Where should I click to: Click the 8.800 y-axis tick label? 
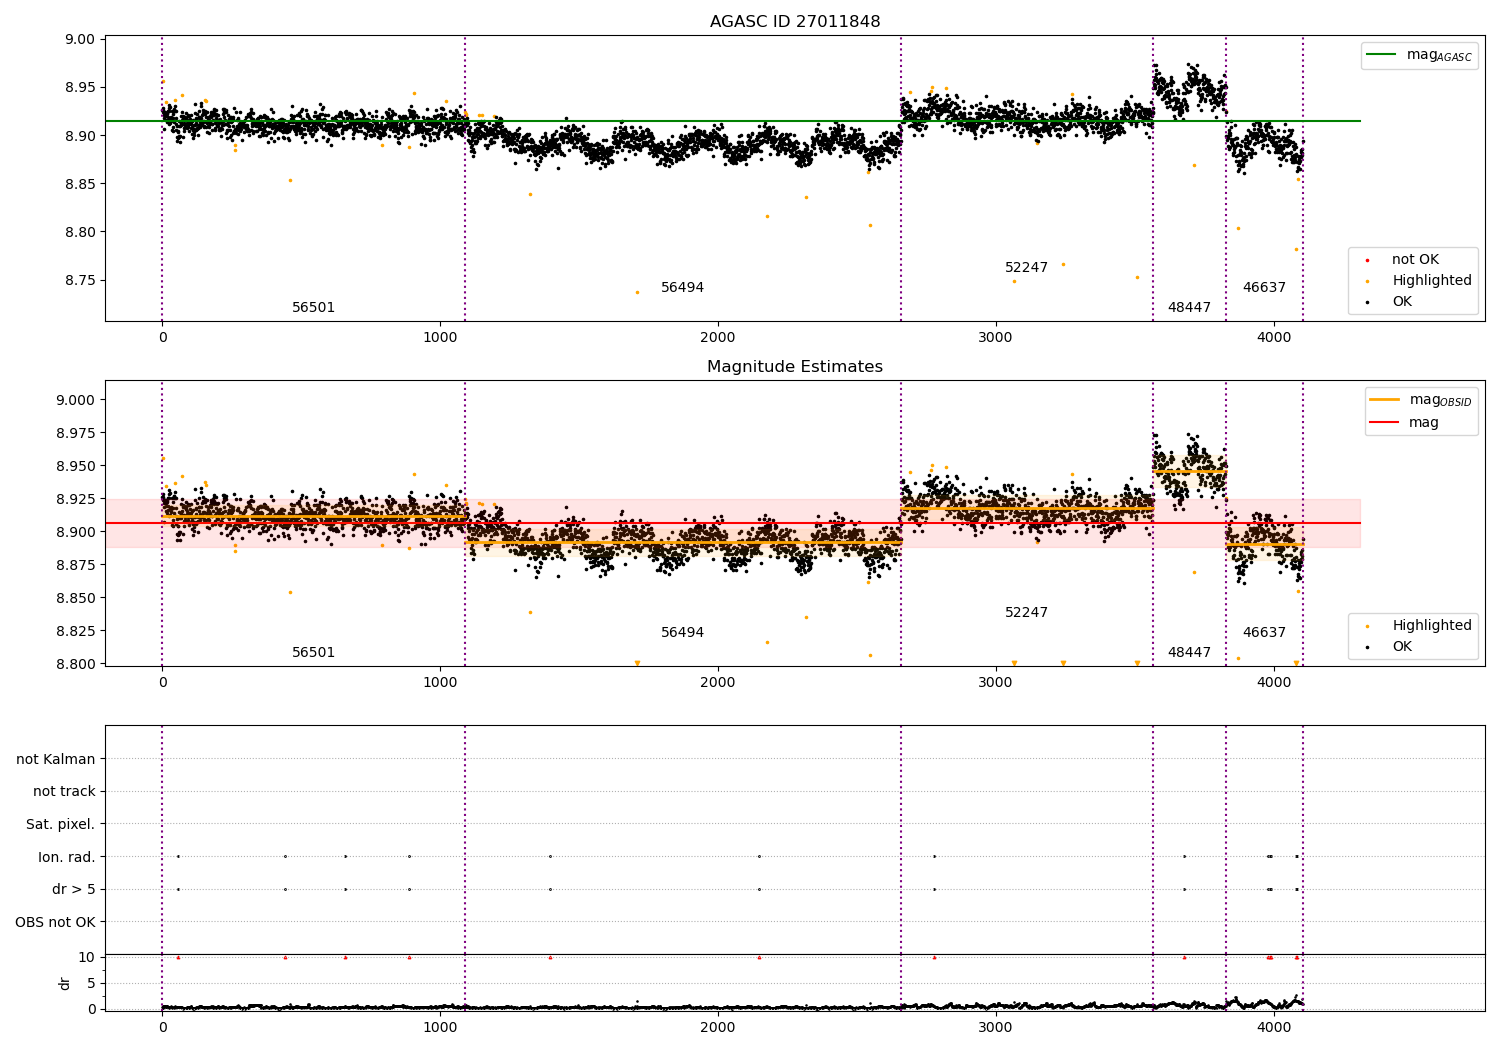76,664
